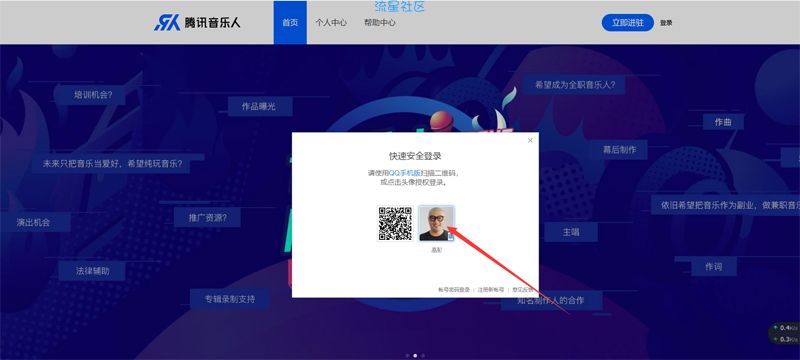Click the 专辑录制支持 tag
Image resolution: width=800 pixels, height=360 pixels.
tap(230, 299)
